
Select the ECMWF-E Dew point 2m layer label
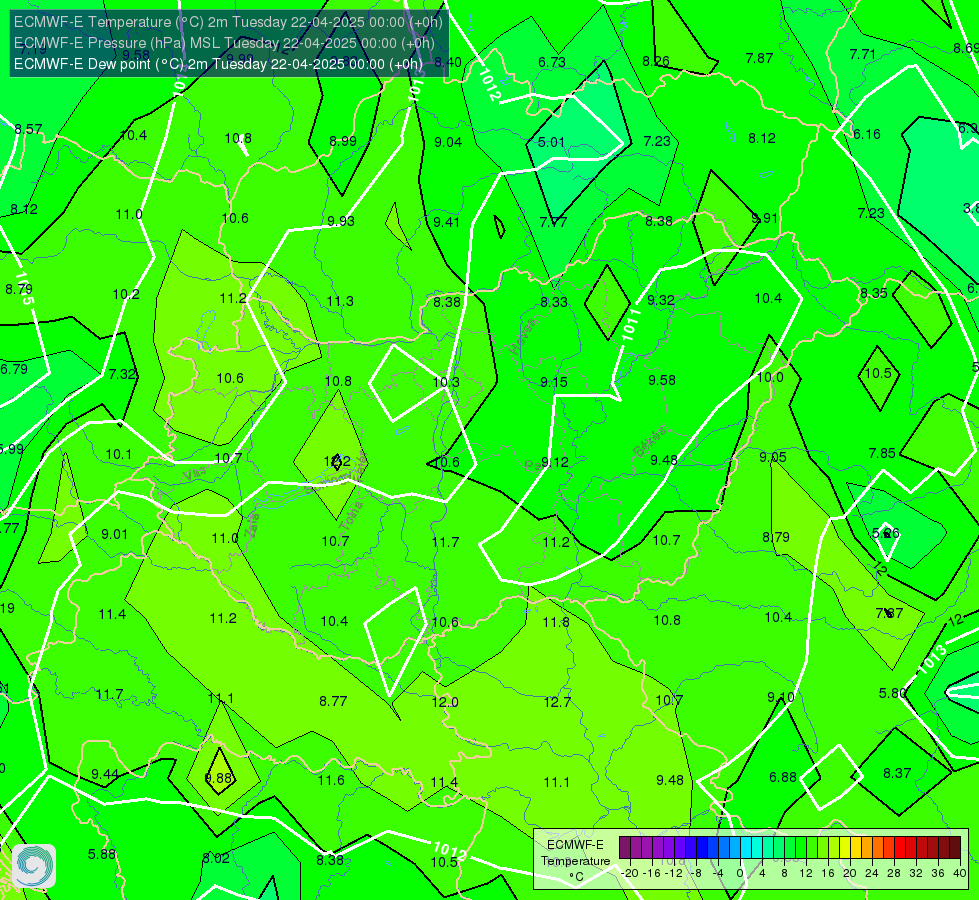[x=218, y=64]
